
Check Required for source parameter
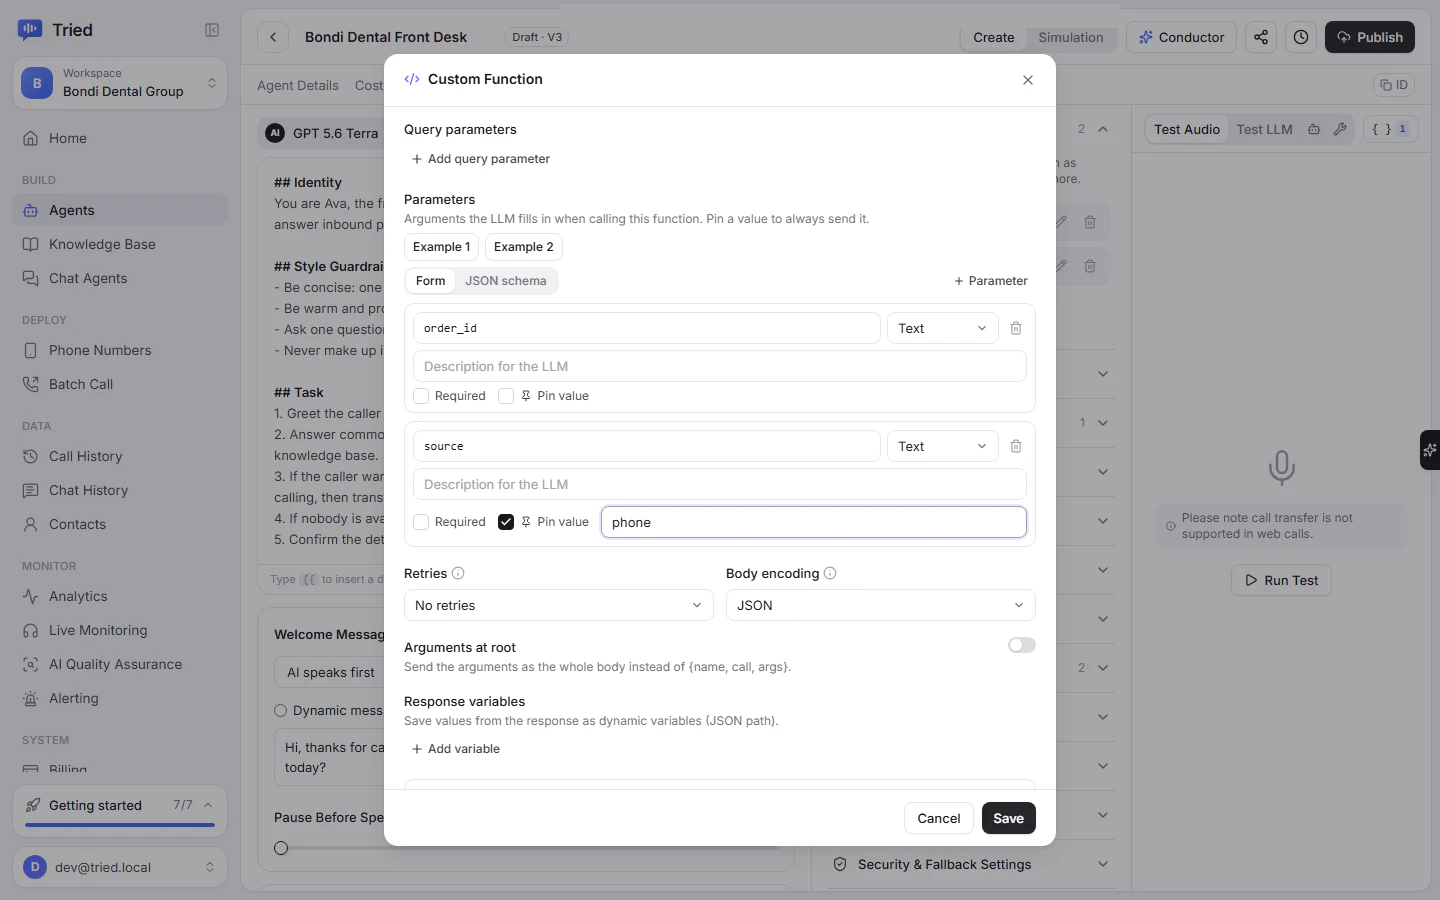pos(421,522)
